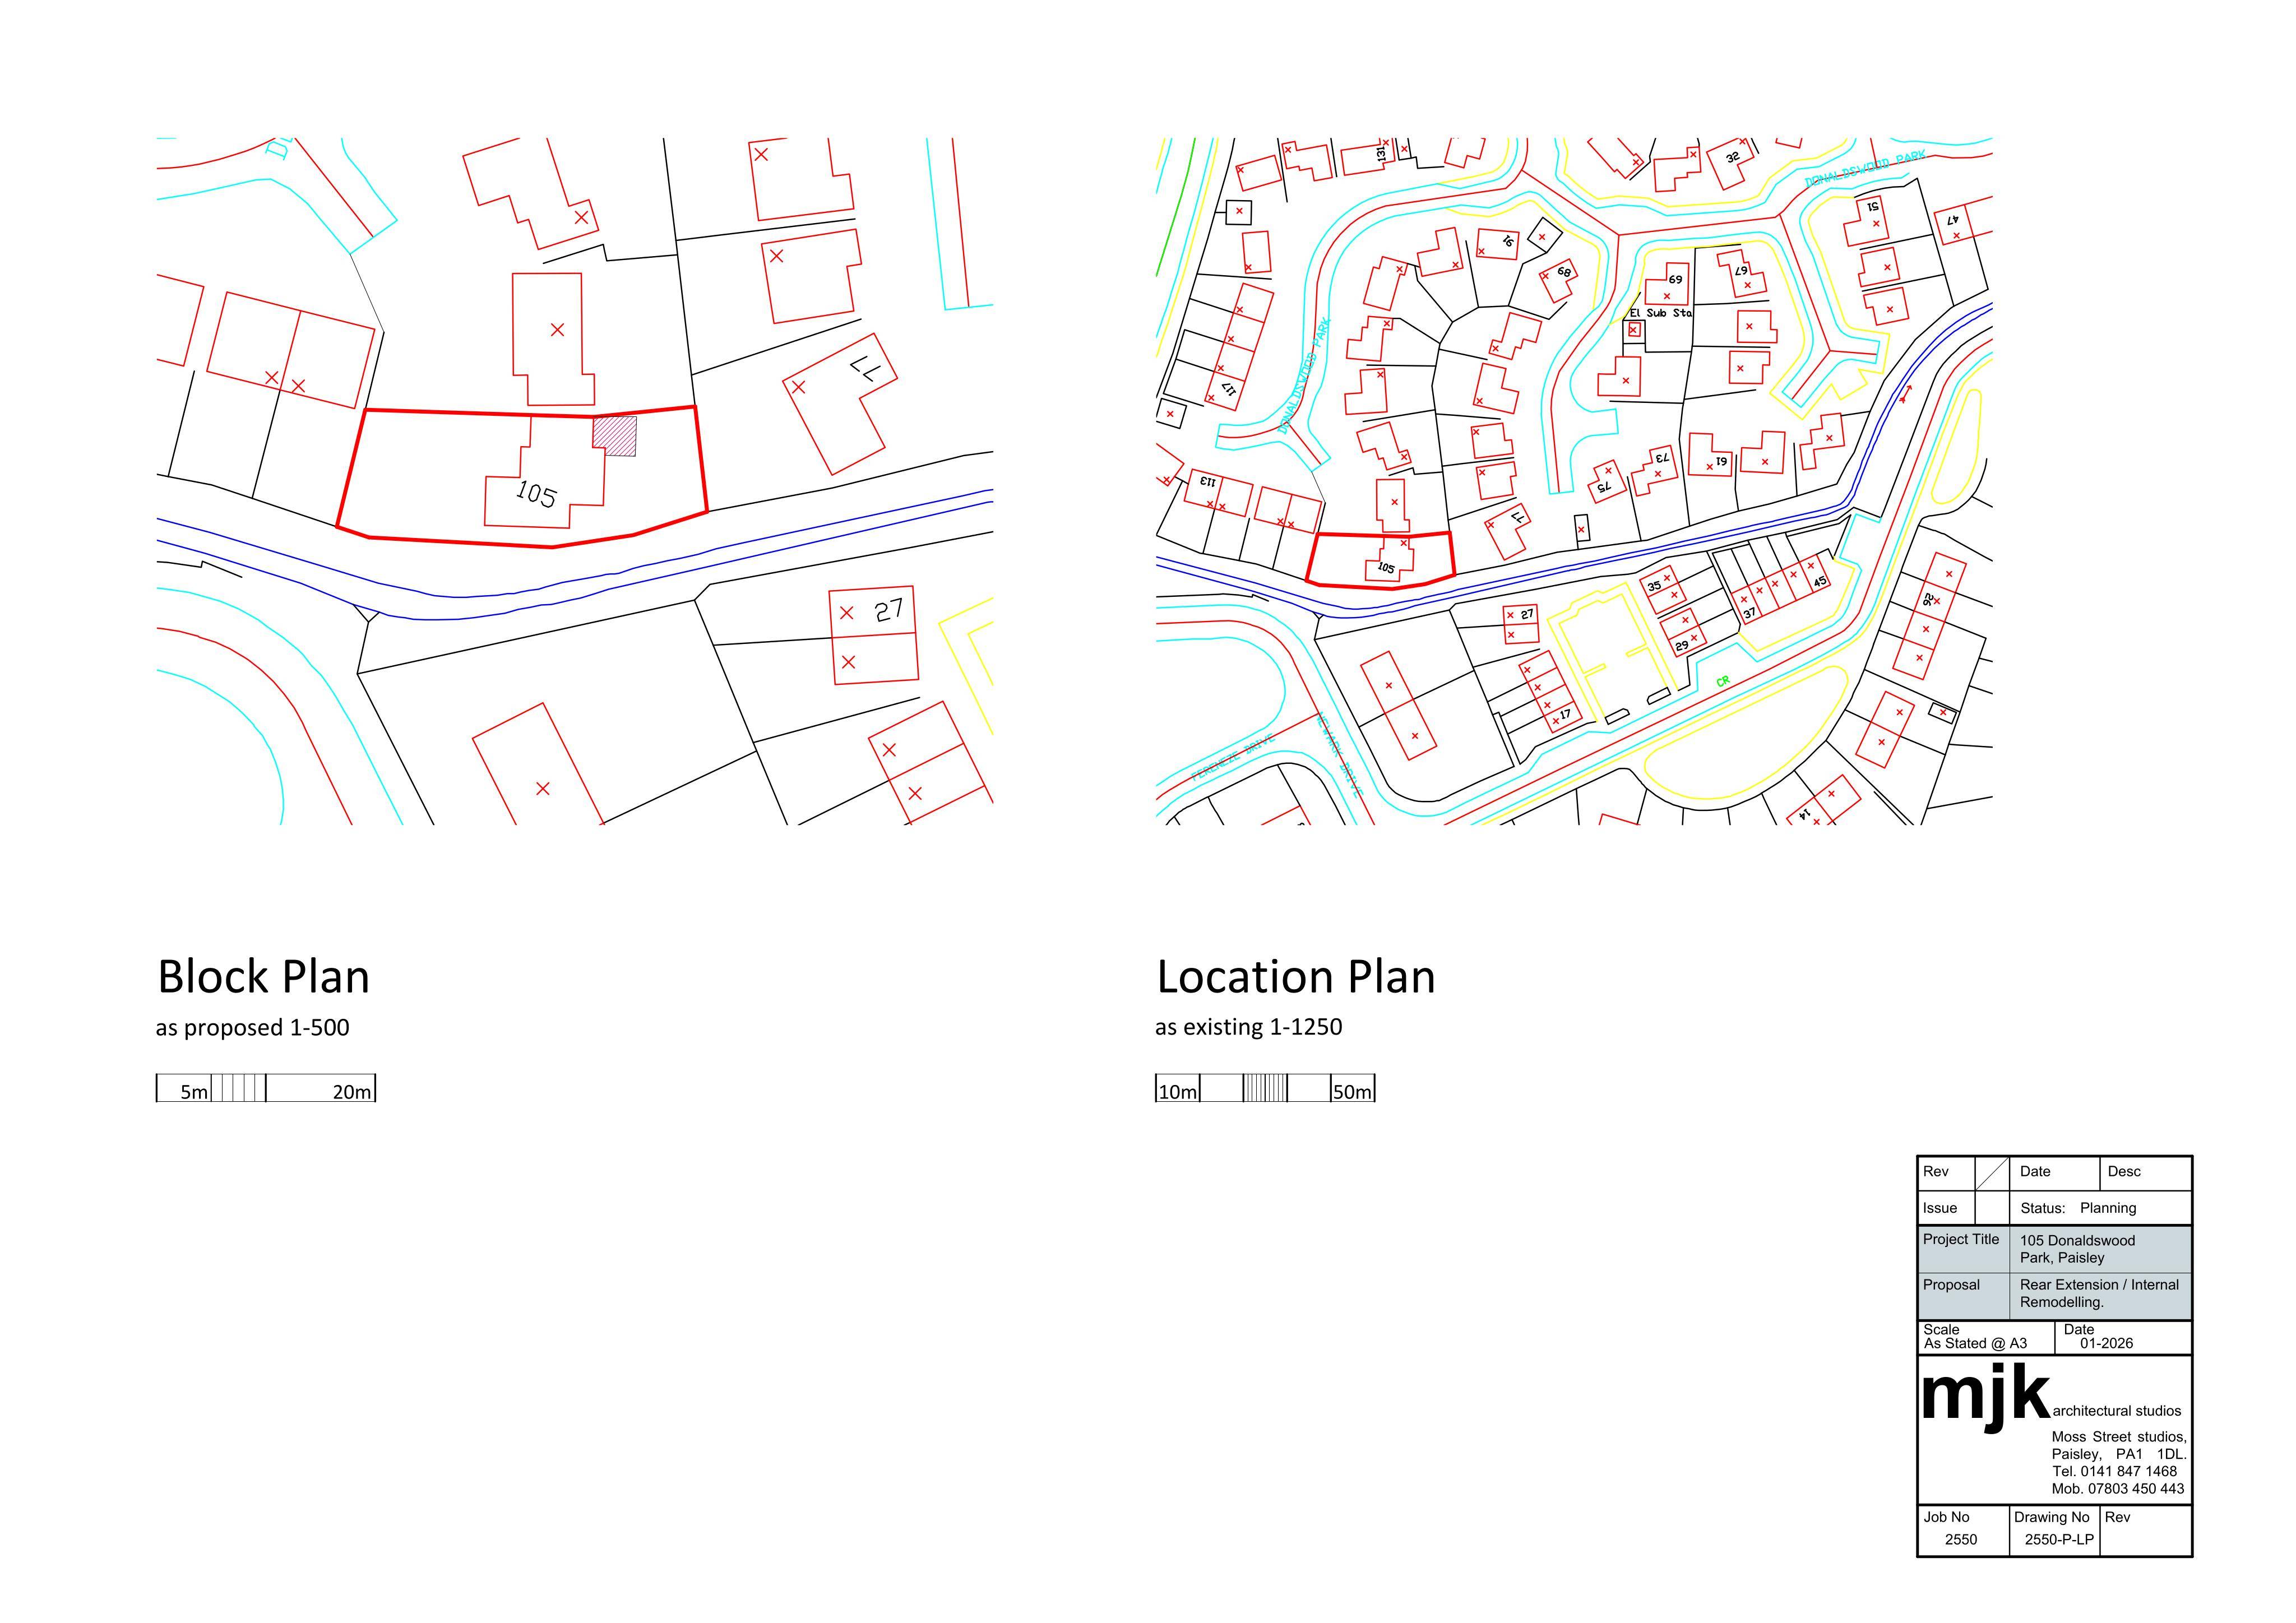Click the "Moss Street studios," address line
Image resolution: width=2296 pixels, height=1623 pixels.
2119,1437
